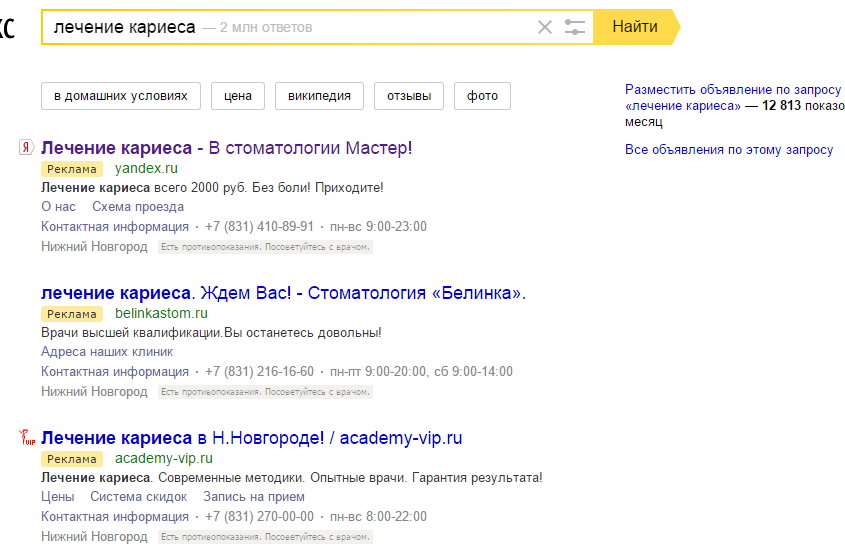
Task: Open 'Все объявления по этому запросу' link
Action: 729,149
